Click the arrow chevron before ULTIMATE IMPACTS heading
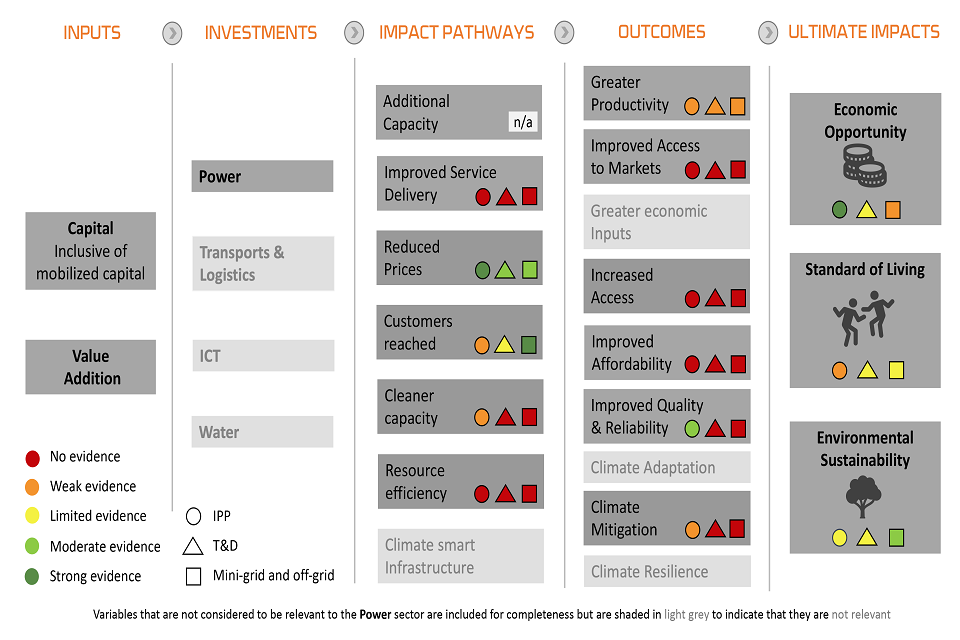 click(768, 33)
